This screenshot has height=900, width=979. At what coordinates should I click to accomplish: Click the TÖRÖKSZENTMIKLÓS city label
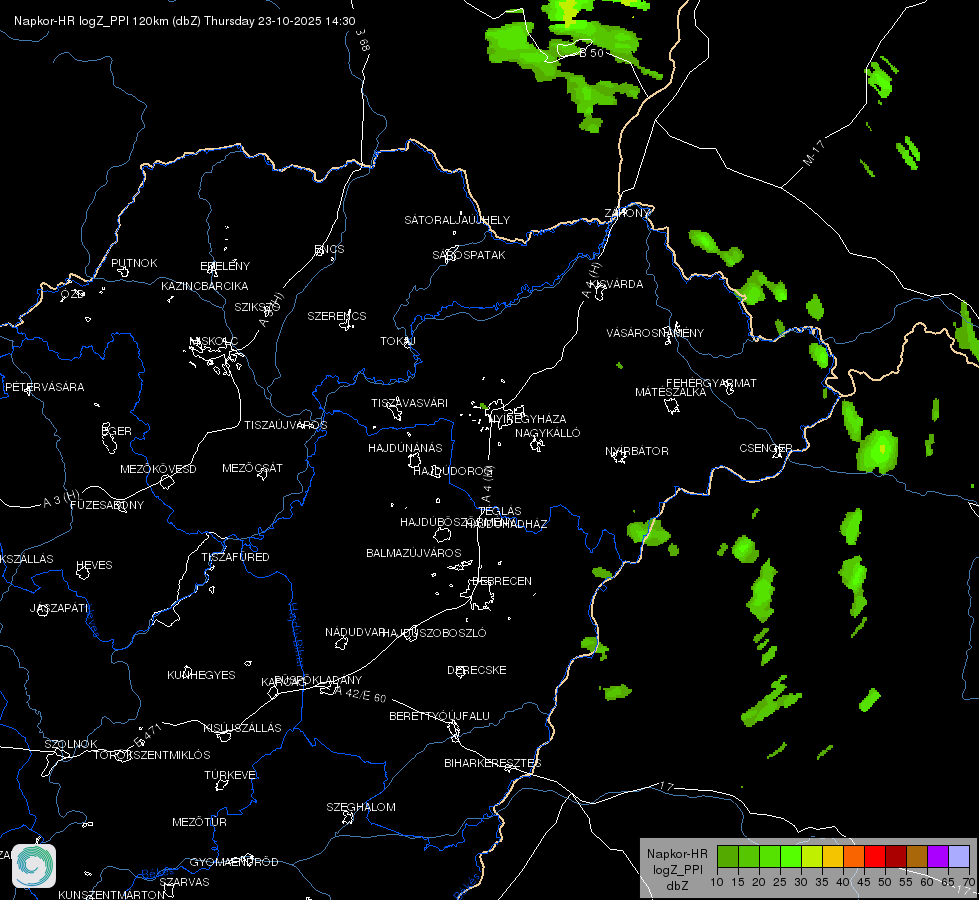pyautogui.click(x=152, y=755)
